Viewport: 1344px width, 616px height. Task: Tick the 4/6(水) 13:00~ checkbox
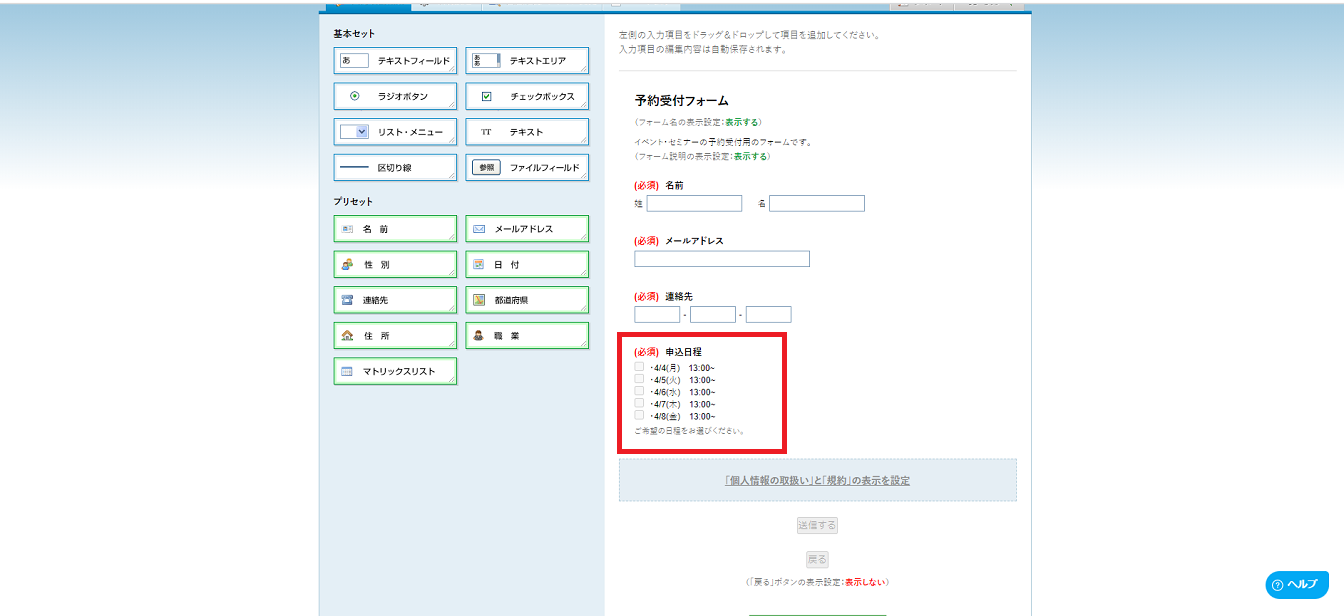tap(639, 391)
